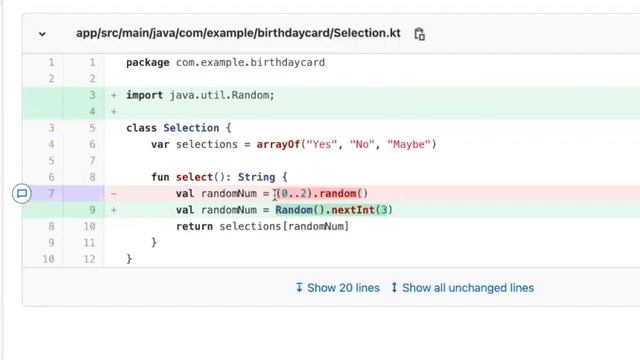Image resolution: width=640 pixels, height=360 pixels.
Task: Click Show 20 lines
Action: (x=338, y=288)
